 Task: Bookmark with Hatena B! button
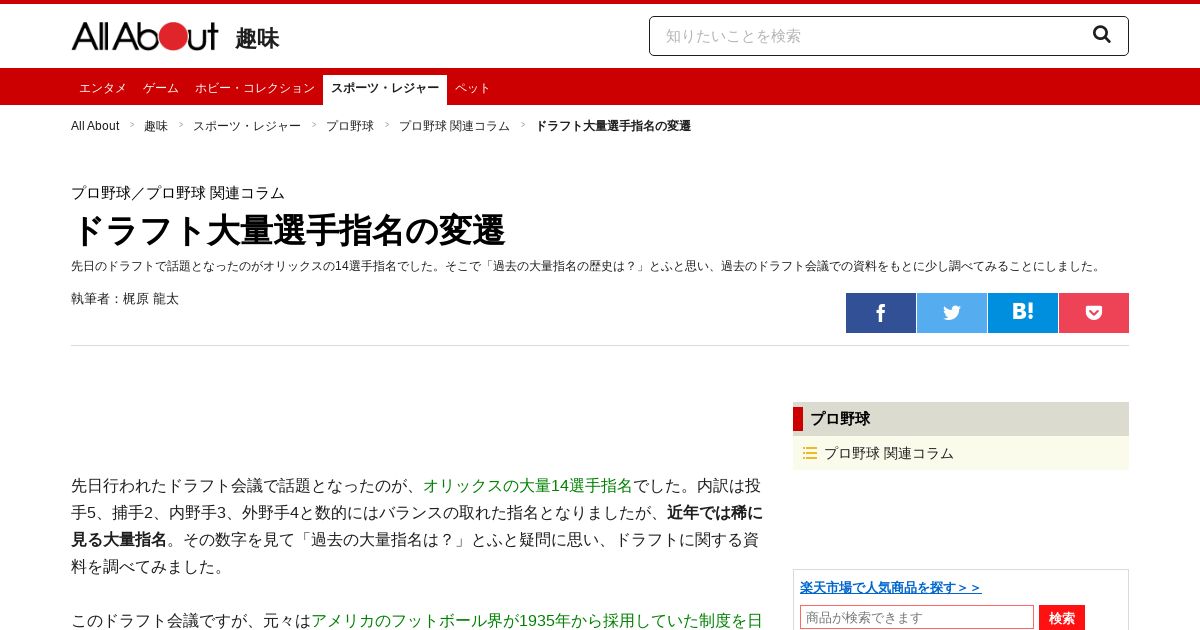[x=1023, y=313]
